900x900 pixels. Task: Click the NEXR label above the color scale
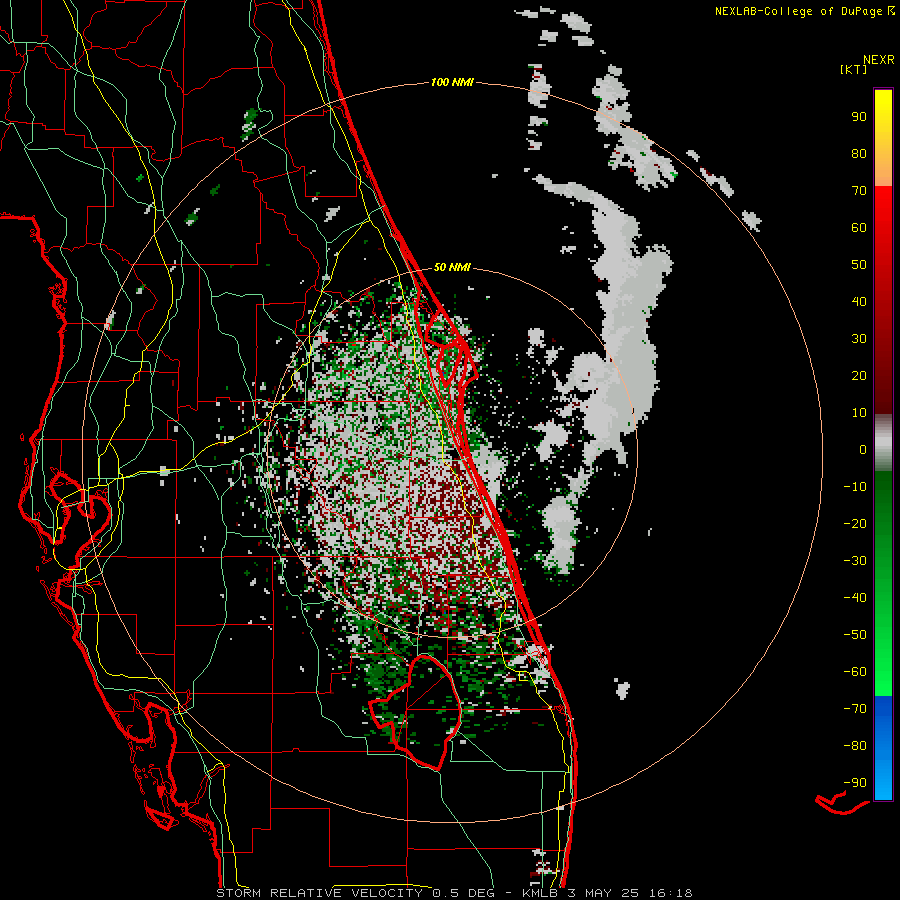[x=878, y=60]
